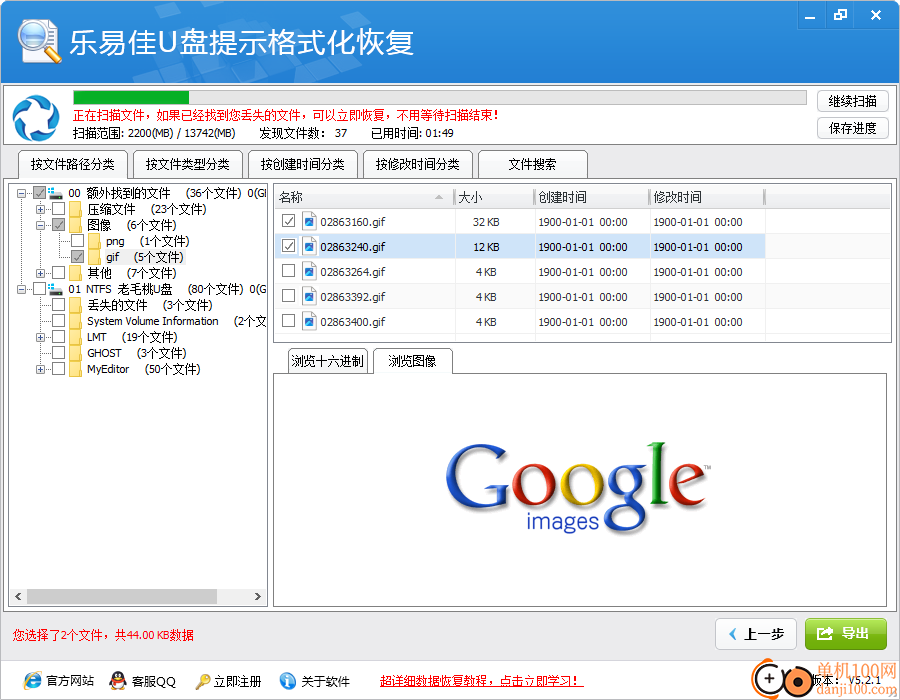Select the 浏览图像 preview tab

tap(412, 361)
